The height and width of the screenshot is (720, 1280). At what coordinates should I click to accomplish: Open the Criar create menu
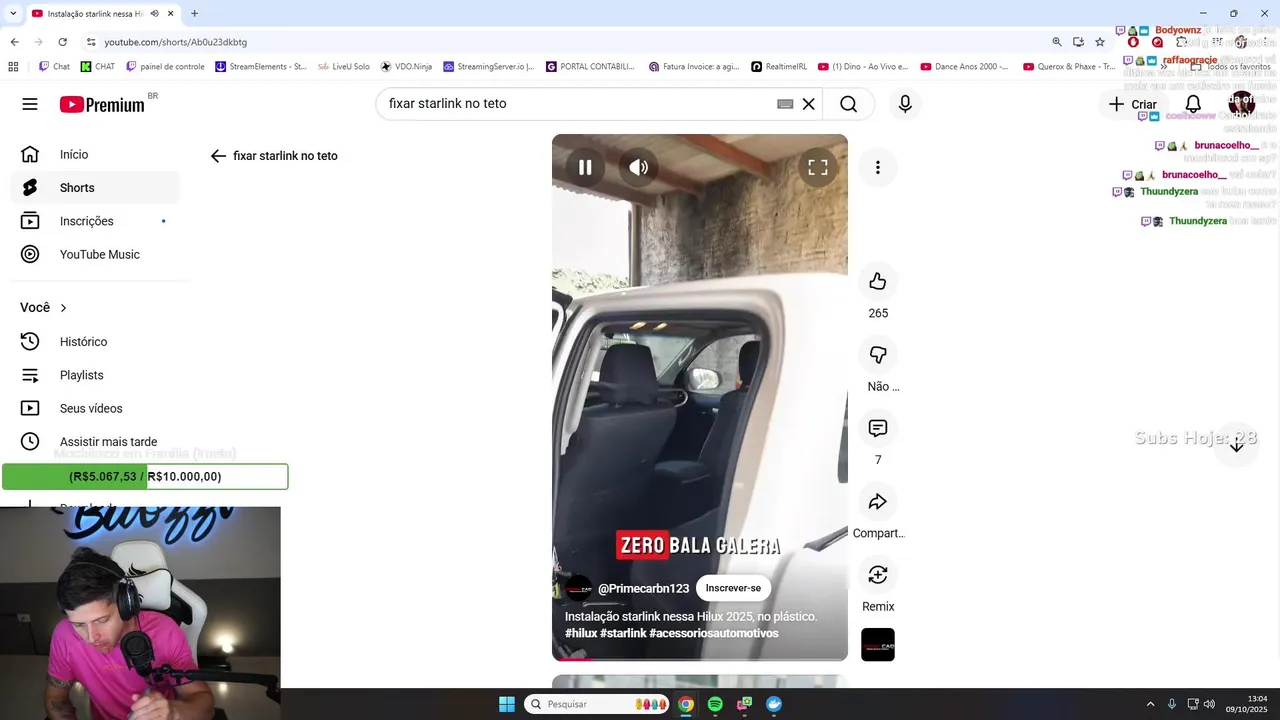pos(1132,104)
